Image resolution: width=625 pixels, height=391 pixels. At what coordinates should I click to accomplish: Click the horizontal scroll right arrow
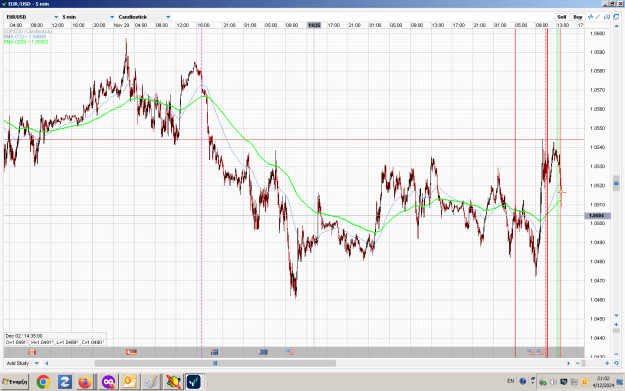point(568,363)
